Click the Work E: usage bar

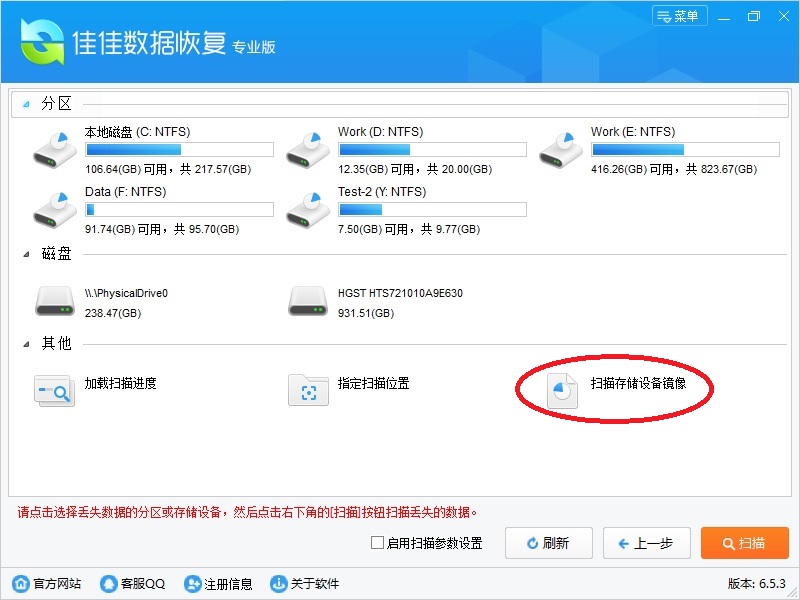pyautogui.click(x=685, y=150)
